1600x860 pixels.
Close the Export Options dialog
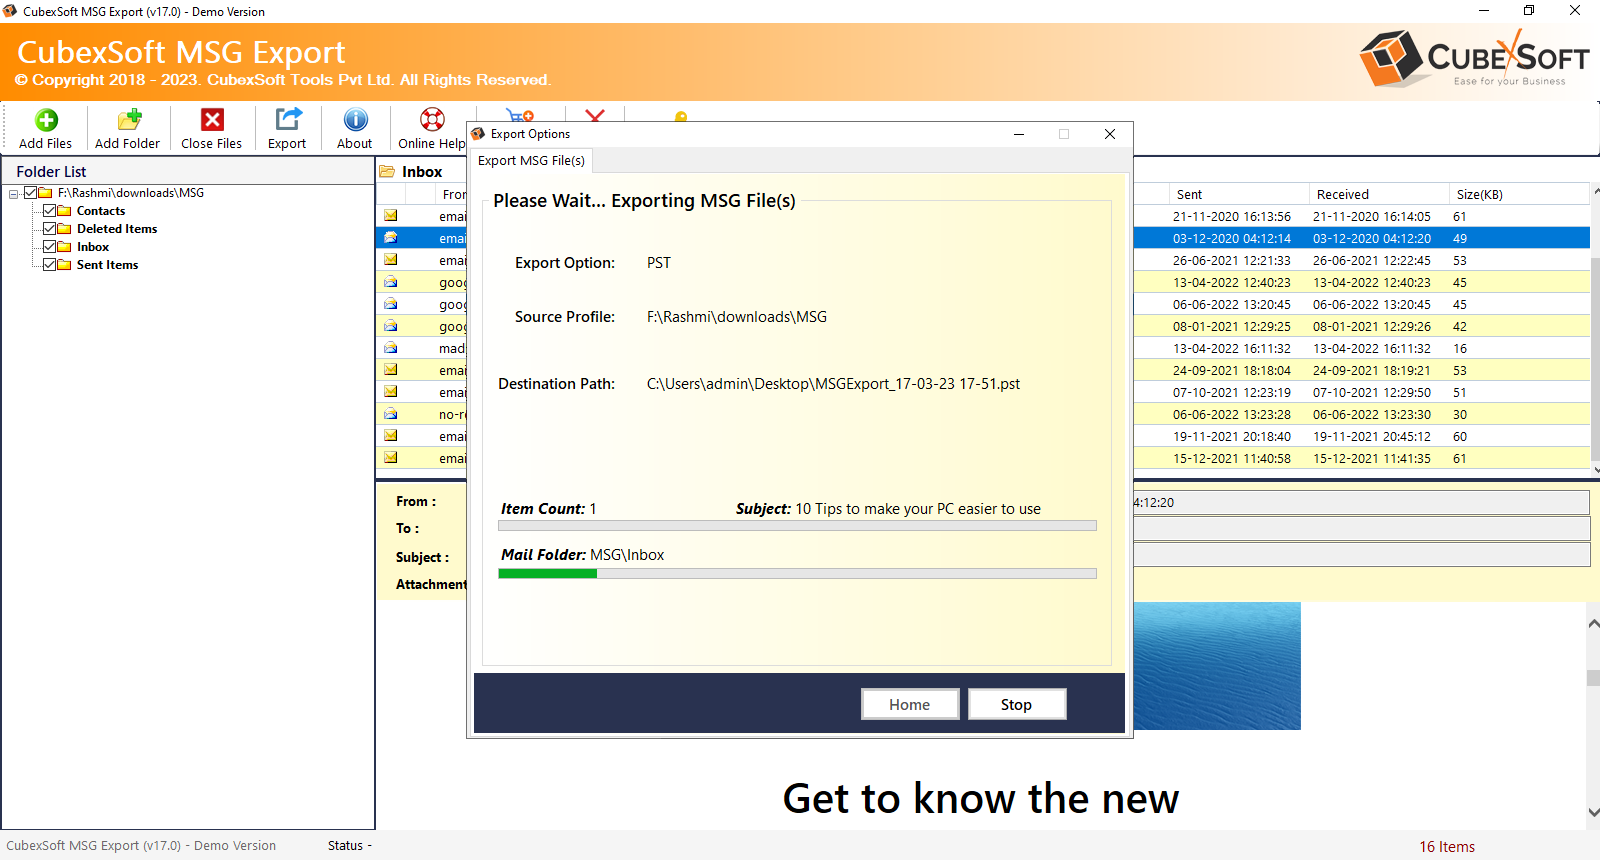[1110, 134]
